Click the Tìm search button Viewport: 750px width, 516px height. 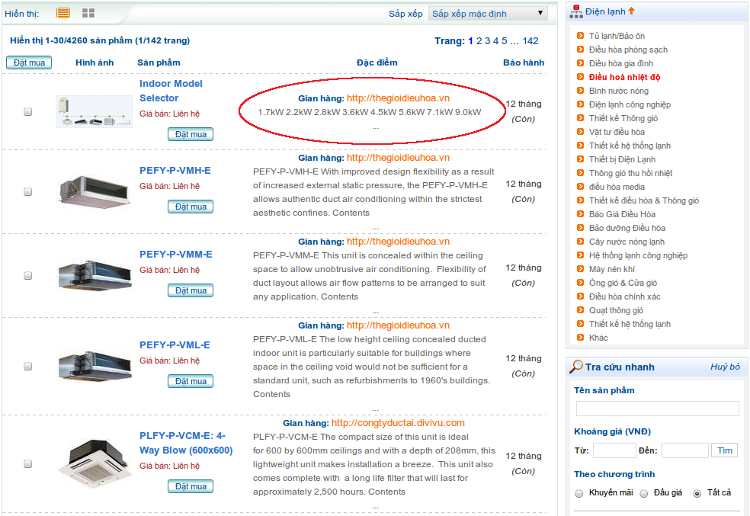pos(725,450)
